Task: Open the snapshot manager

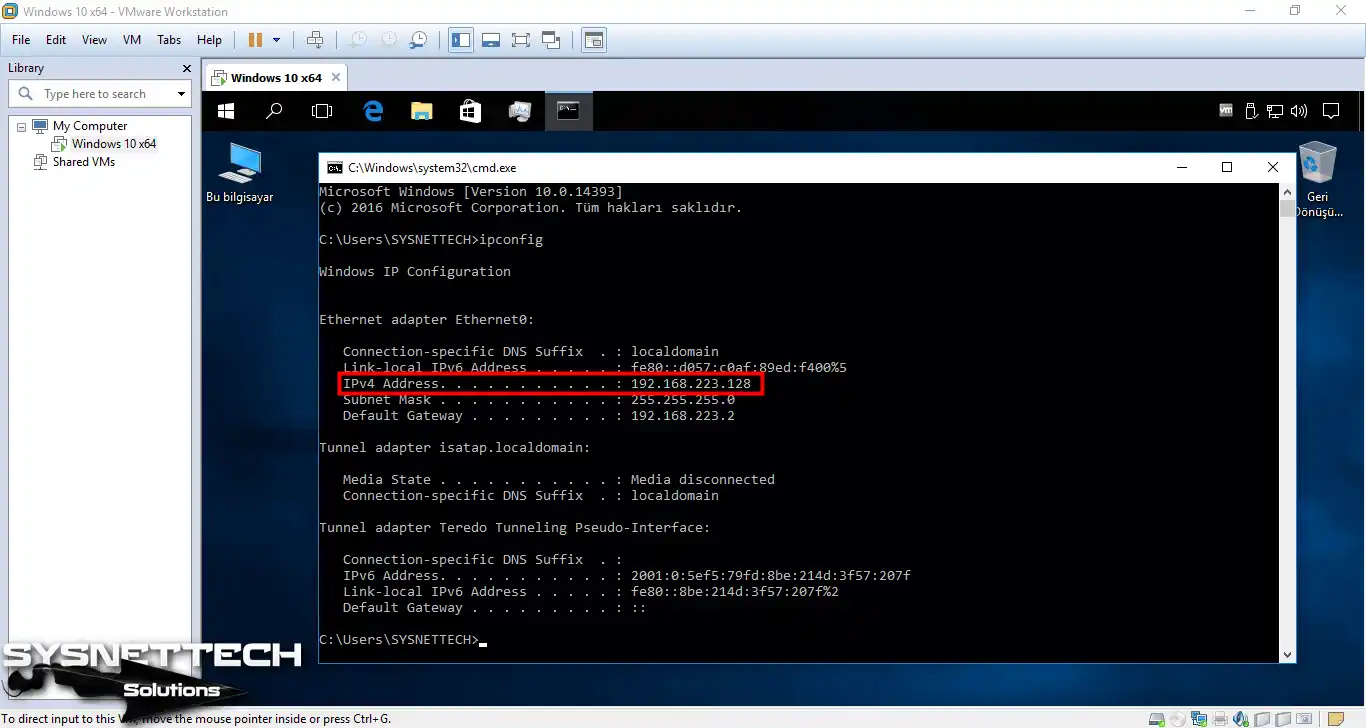Action: pos(419,40)
